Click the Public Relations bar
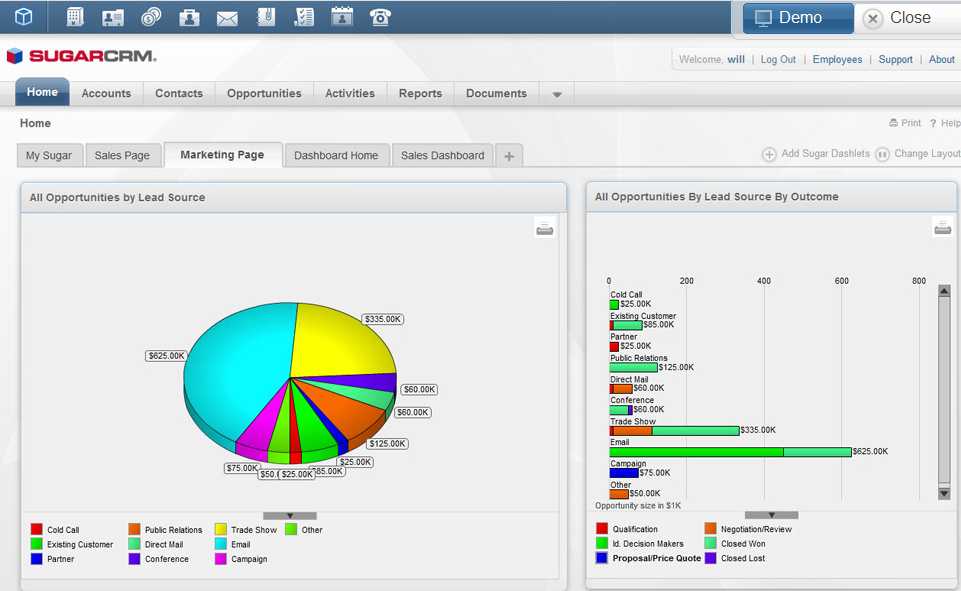 coord(633,367)
